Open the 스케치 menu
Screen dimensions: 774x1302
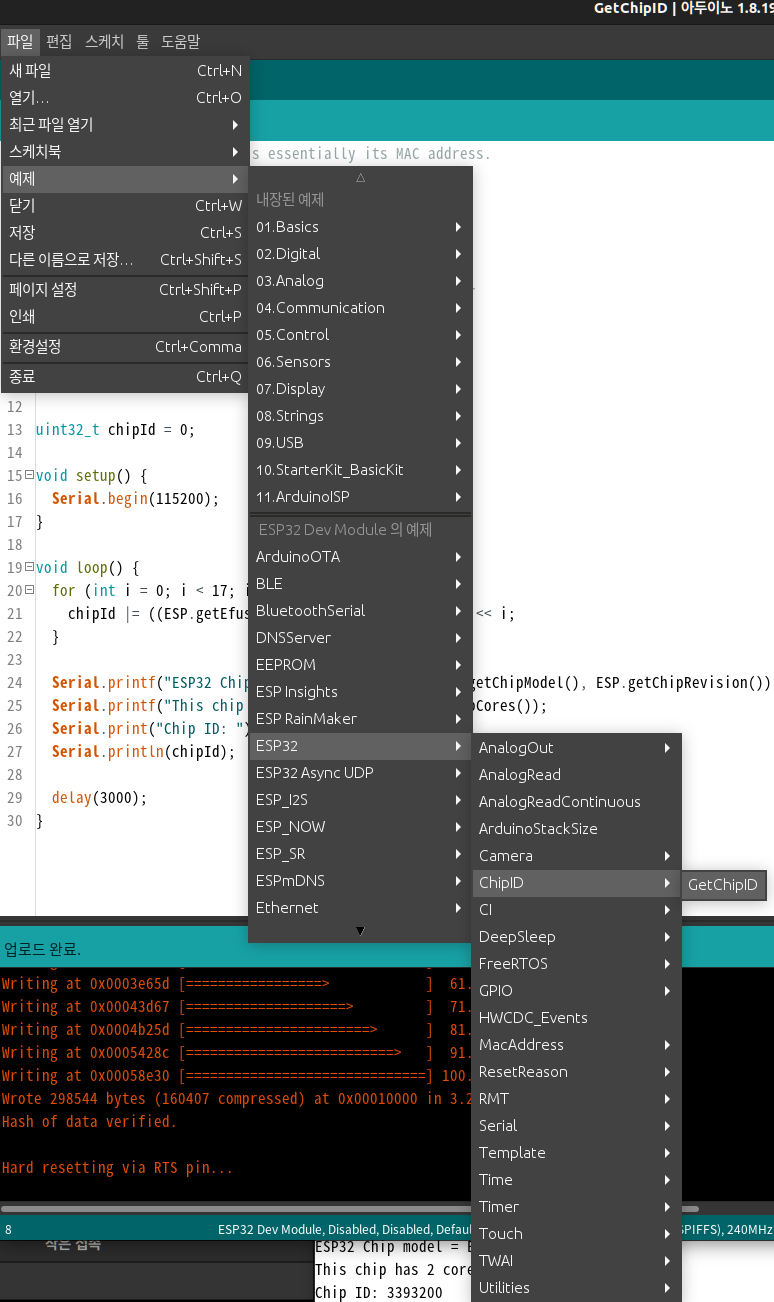click(105, 42)
